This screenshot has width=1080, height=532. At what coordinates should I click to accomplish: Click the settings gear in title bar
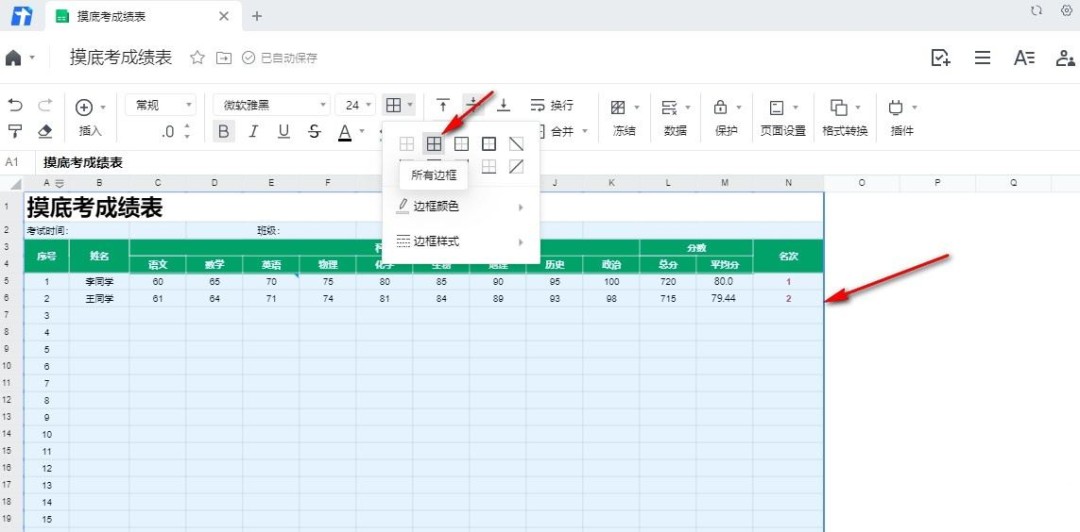[x=1067, y=11]
